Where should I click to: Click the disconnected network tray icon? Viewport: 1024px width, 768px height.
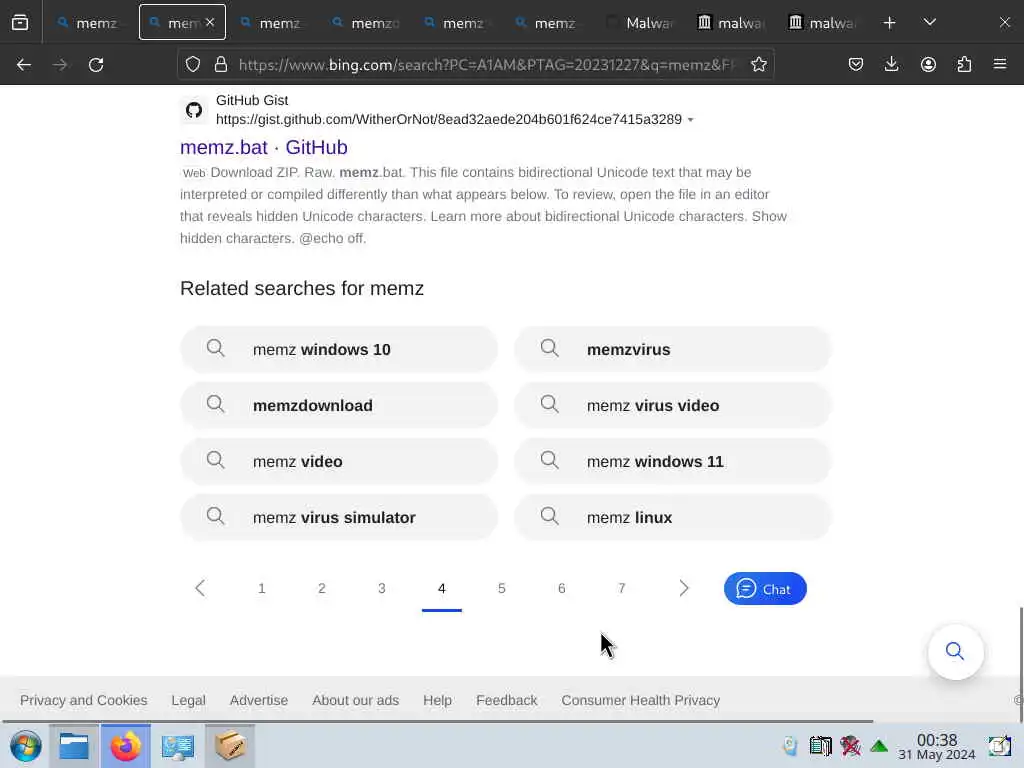(x=850, y=746)
